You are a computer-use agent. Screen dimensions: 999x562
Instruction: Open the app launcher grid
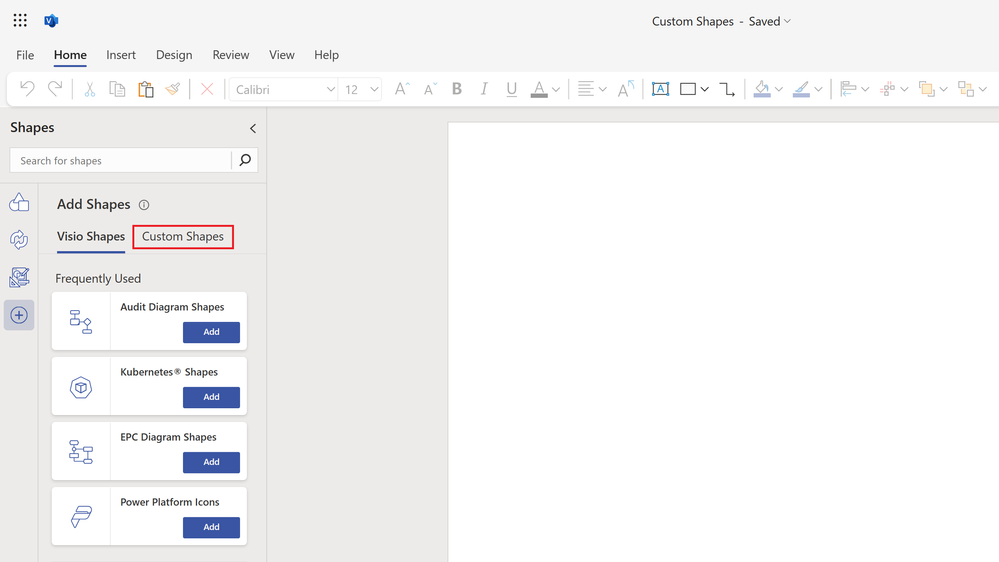tap(20, 20)
